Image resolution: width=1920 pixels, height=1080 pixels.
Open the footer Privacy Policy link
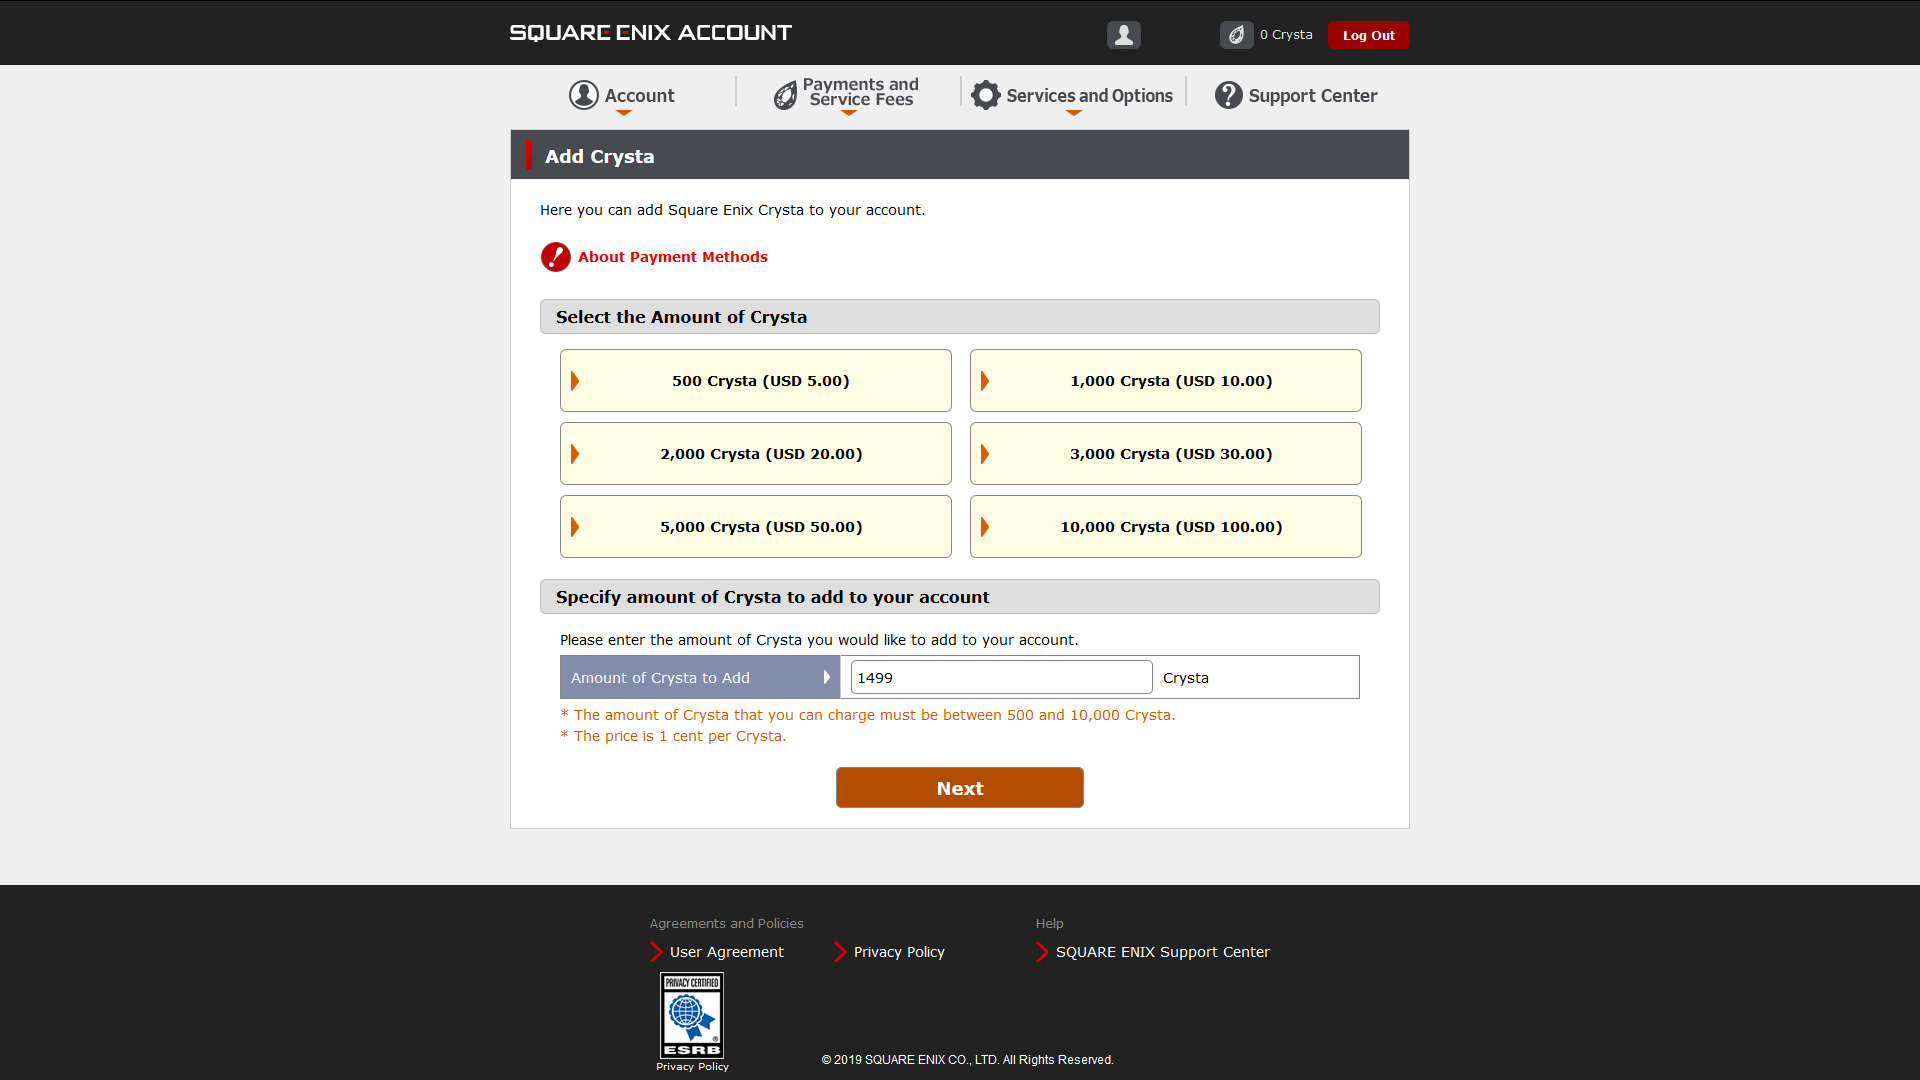(x=899, y=952)
